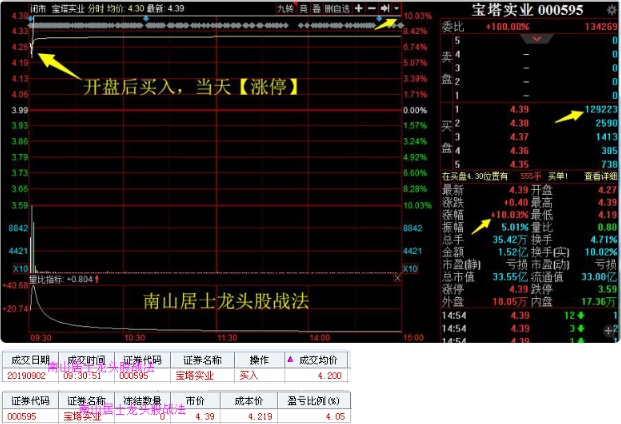The width and height of the screenshot is (621, 424).
Task: Click the 换手 4.71% value
Action: 604,240
